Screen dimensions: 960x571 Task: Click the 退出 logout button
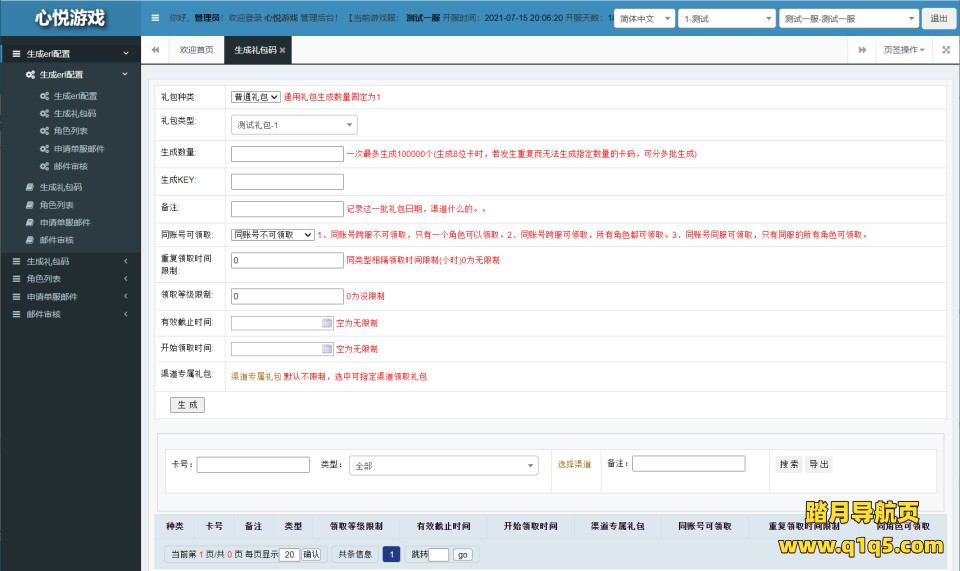pyautogui.click(x=939, y=18)
